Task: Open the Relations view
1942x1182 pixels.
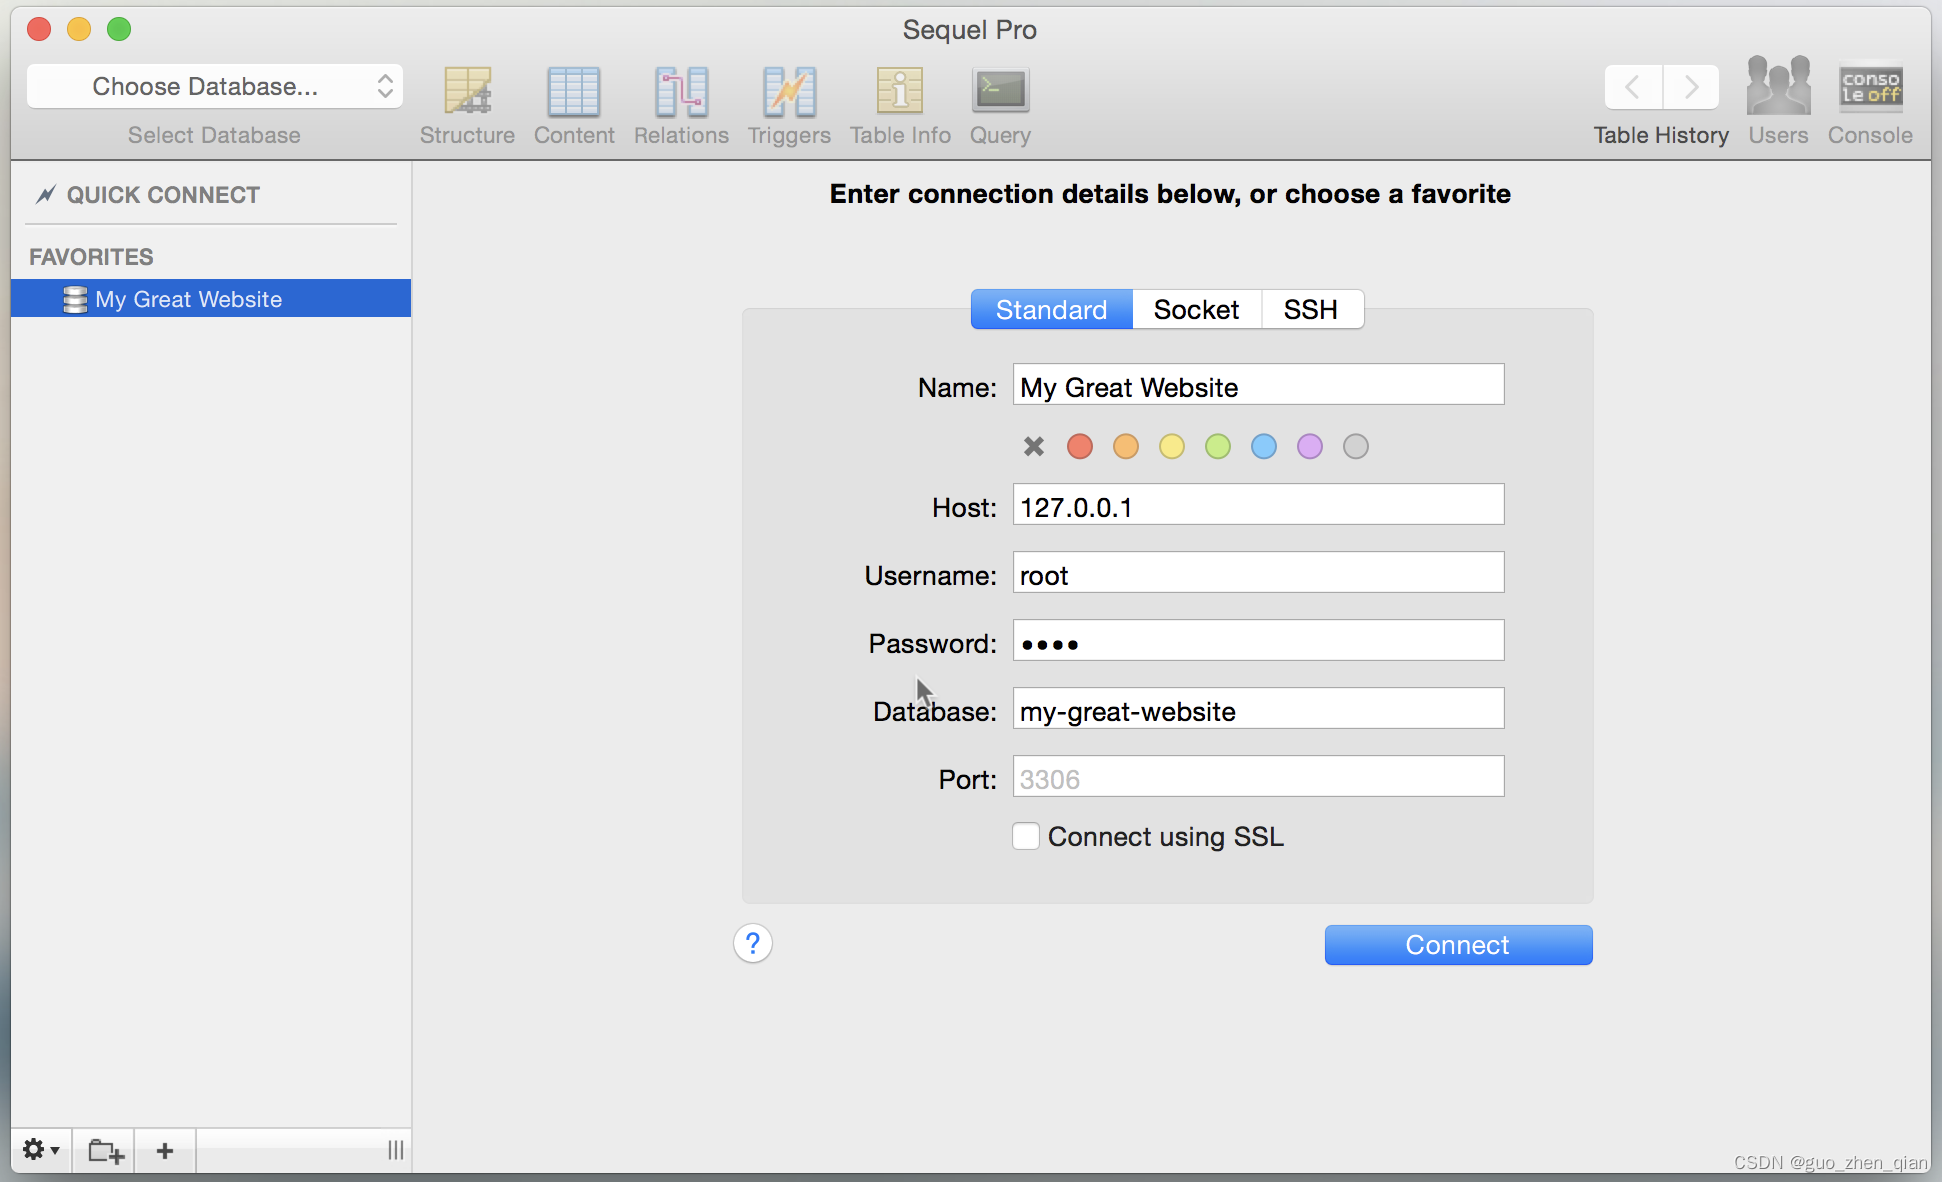Action: 681,107
